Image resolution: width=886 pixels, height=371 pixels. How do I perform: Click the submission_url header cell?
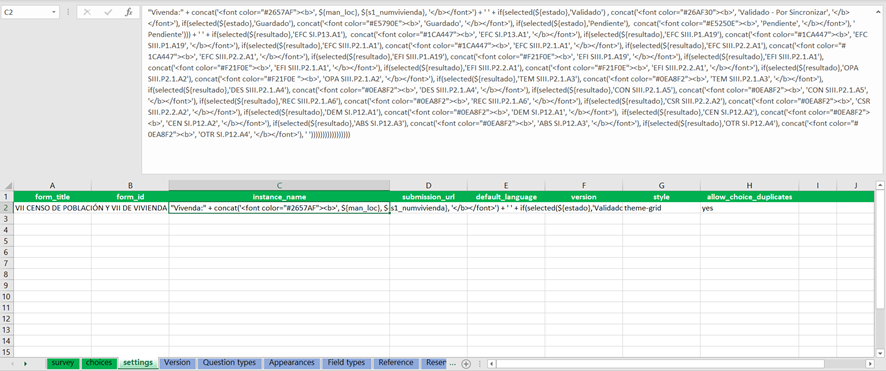click(x=428, y=197)
